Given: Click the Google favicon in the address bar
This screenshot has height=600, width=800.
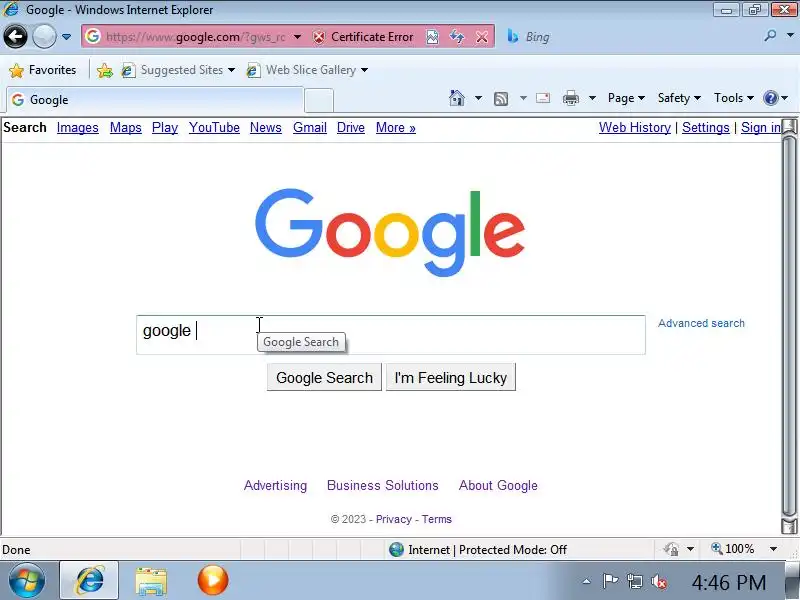Looking at the screenshot, I should coord(92,36).
